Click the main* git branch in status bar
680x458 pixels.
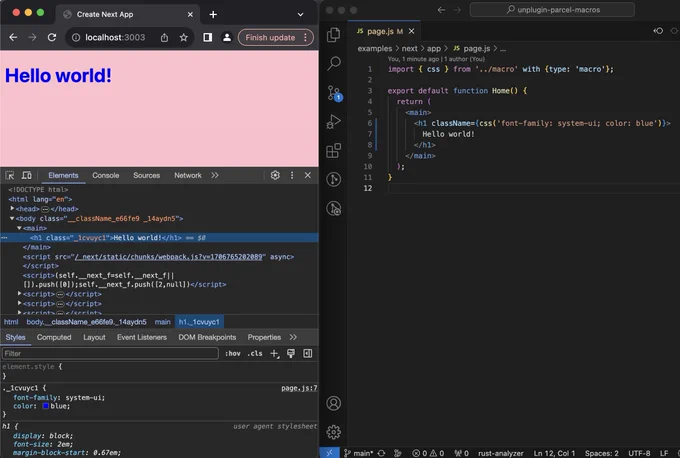(x=359, y=453)
